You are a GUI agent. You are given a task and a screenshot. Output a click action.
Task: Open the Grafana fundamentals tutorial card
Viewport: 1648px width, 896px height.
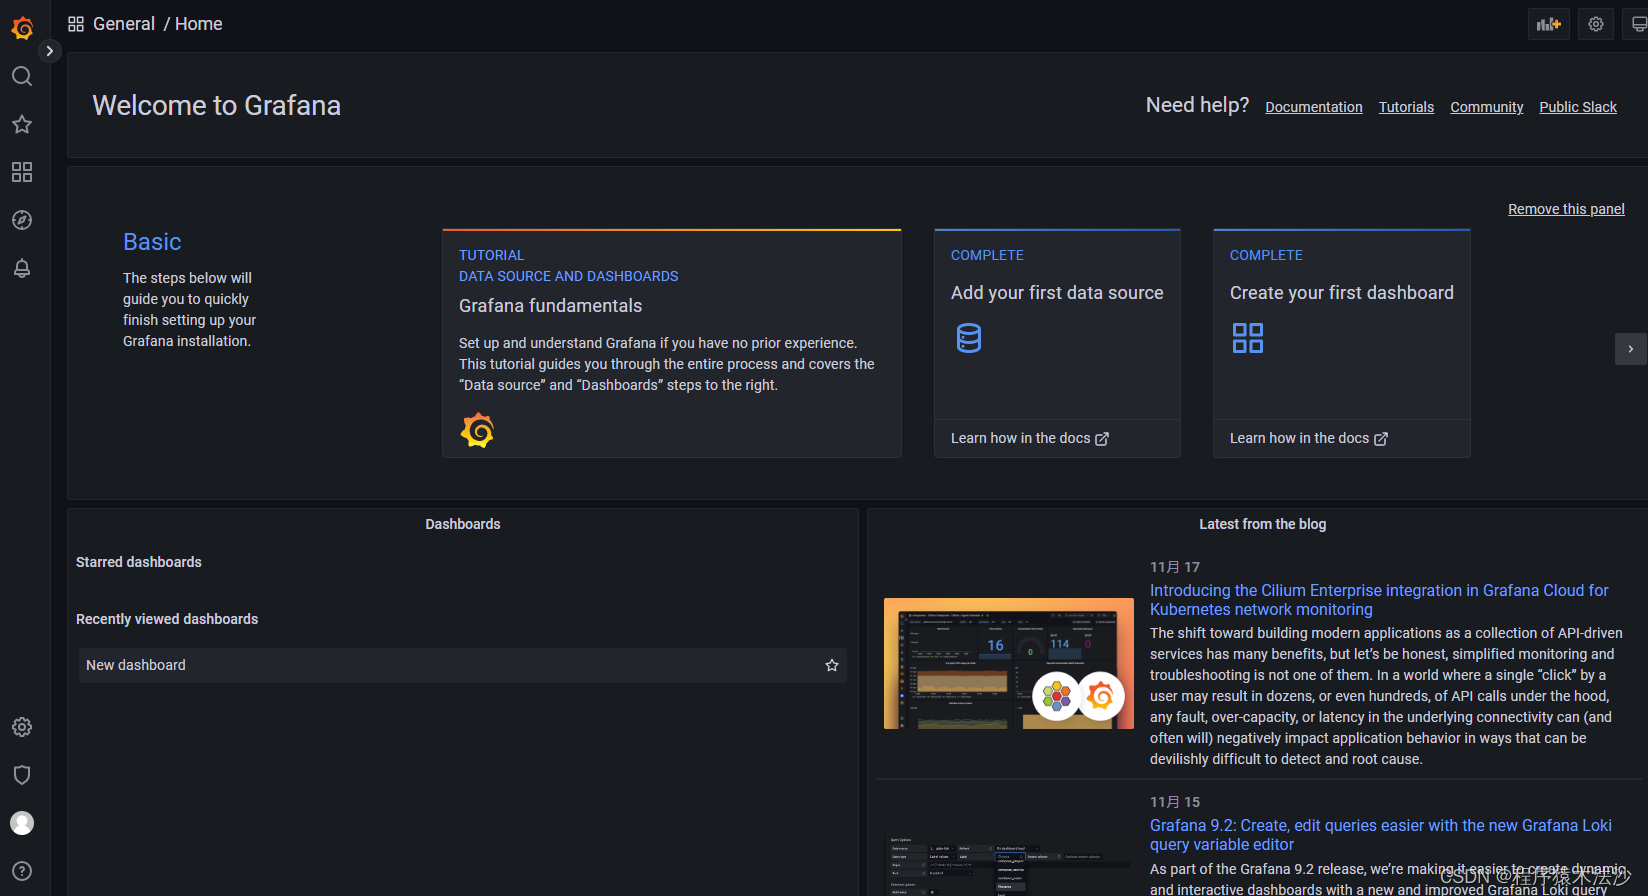672,344
